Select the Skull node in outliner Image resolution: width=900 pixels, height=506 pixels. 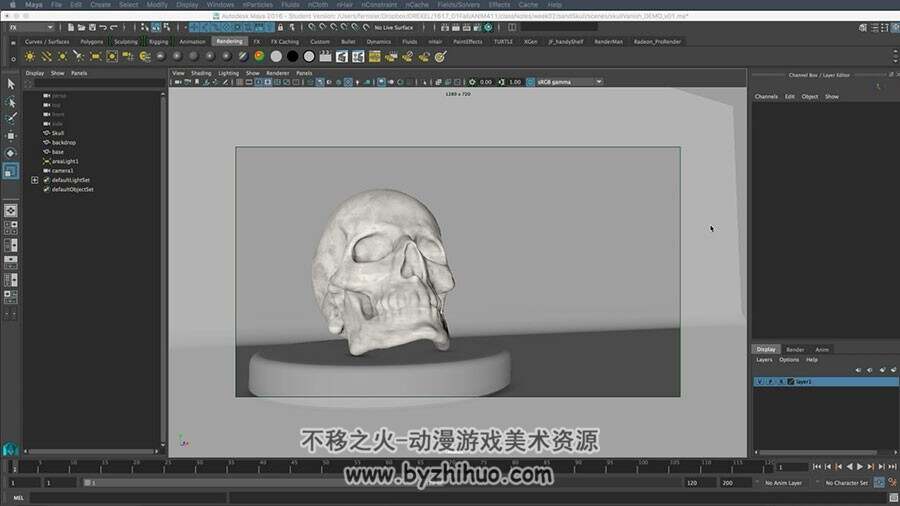tap(57, 133)
